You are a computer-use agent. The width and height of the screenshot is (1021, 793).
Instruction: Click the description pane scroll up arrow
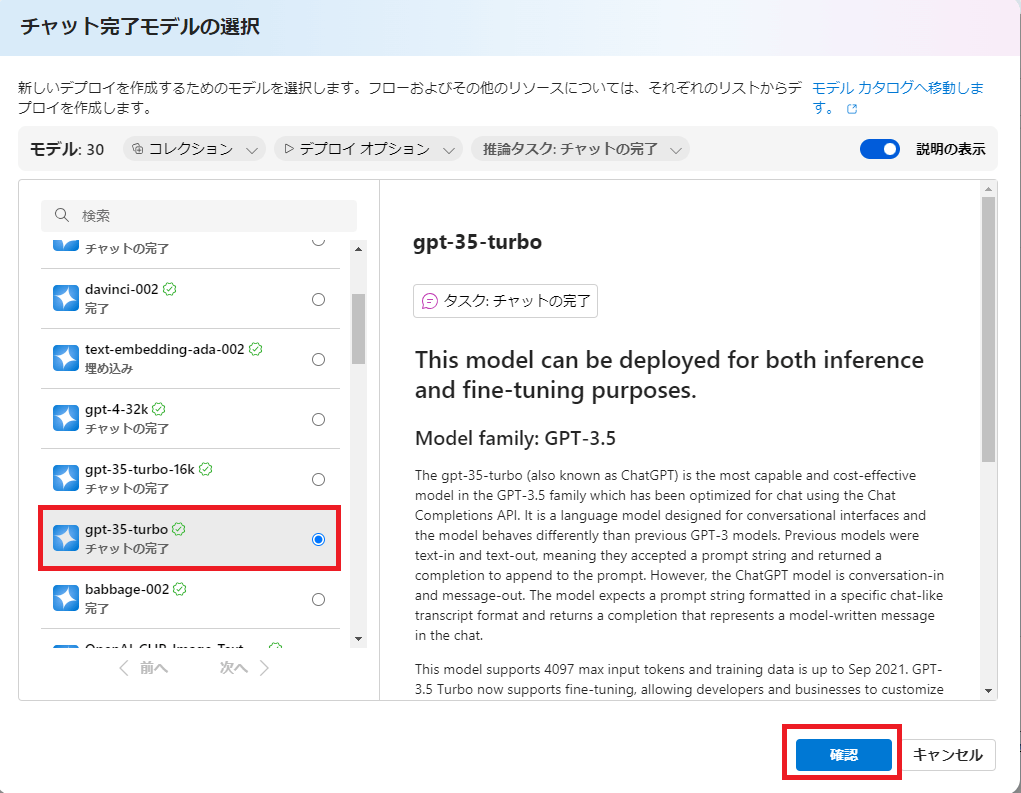point(988,189)
